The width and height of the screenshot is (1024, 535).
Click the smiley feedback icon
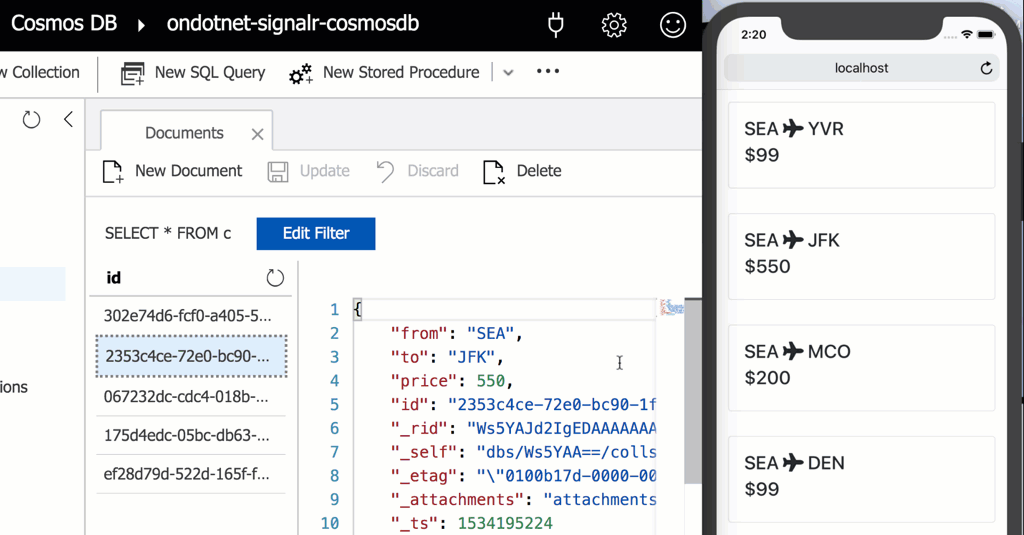tap(673, 25)
